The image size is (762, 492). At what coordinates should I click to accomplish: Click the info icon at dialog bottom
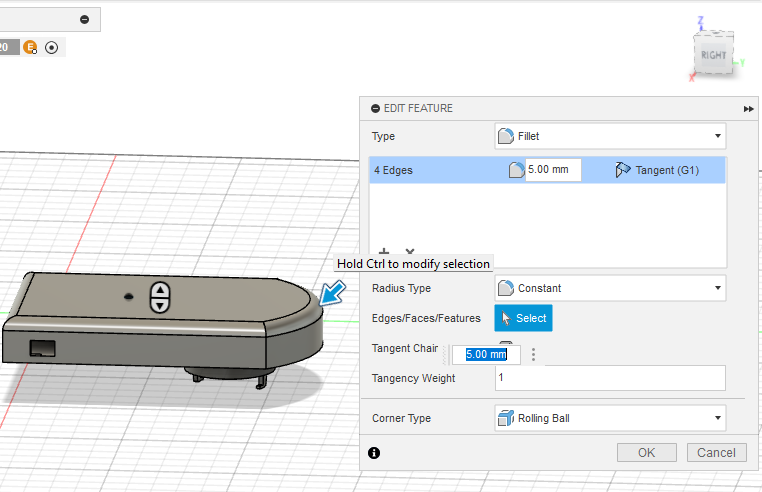tap(374, 453)
